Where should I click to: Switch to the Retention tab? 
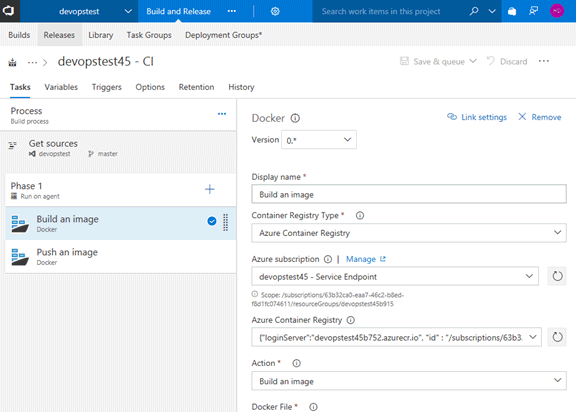pyautogui.click(x=196, y=87)
